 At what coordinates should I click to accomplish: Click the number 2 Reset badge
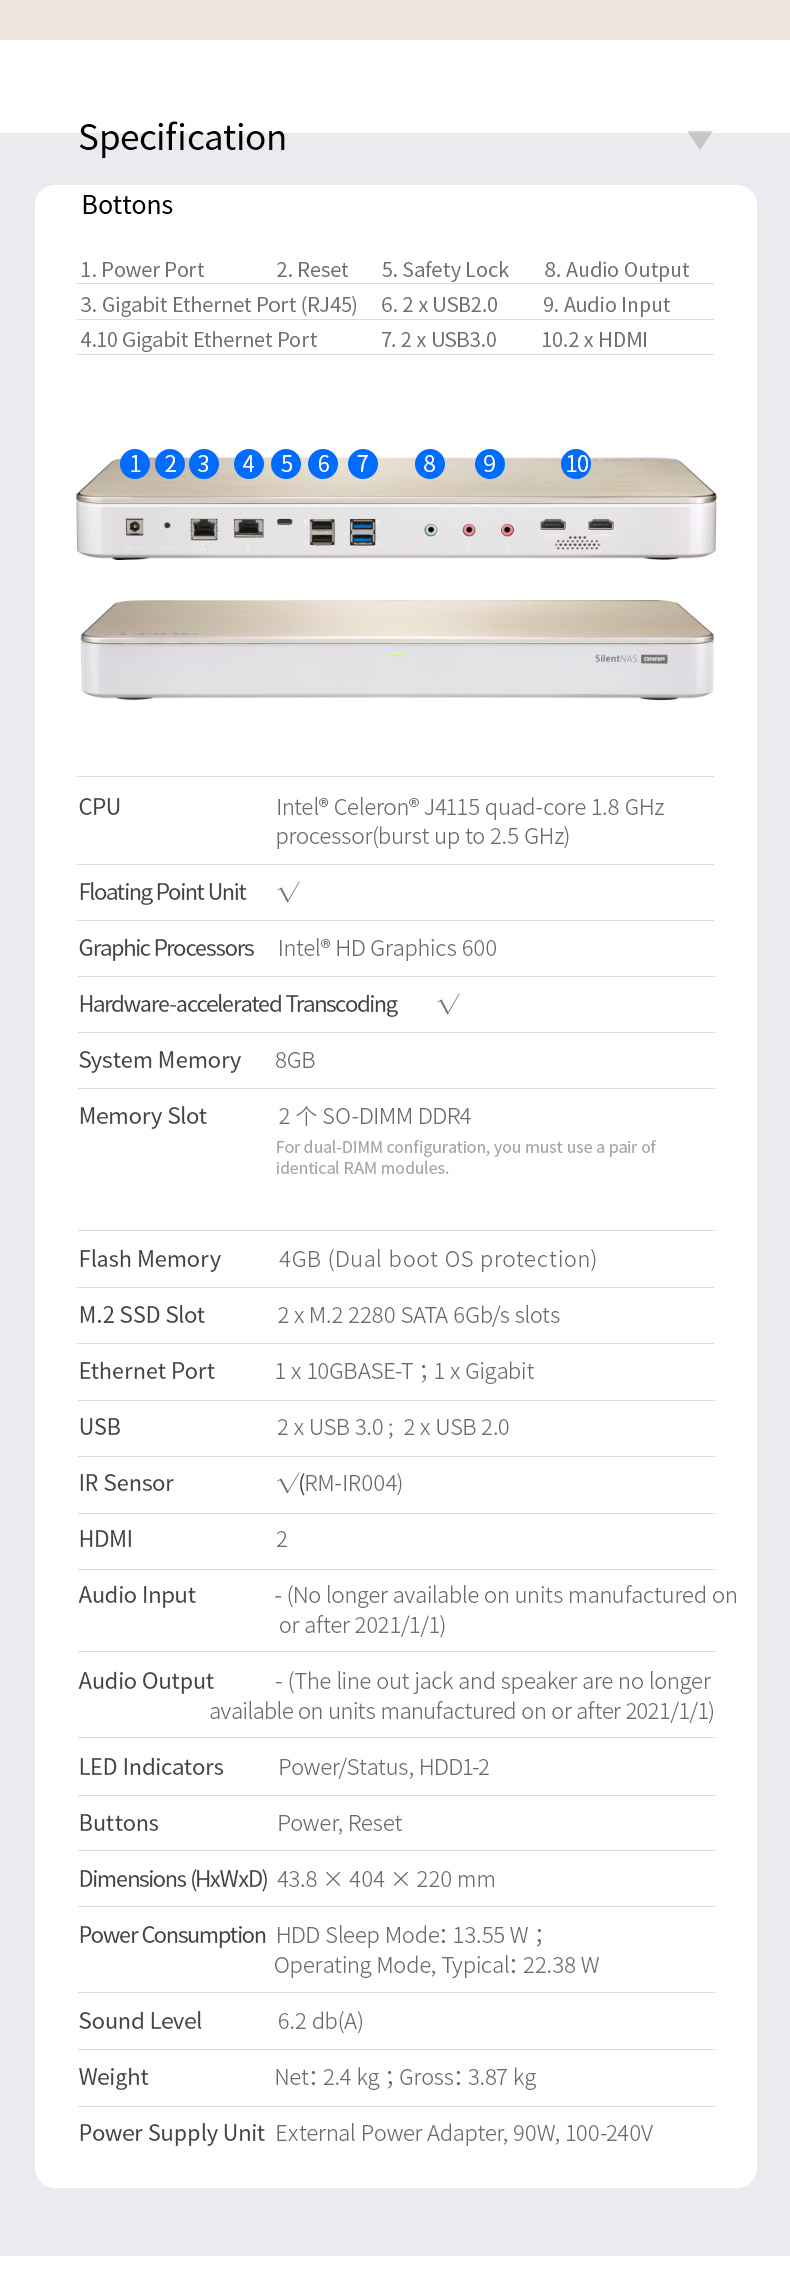171,464
